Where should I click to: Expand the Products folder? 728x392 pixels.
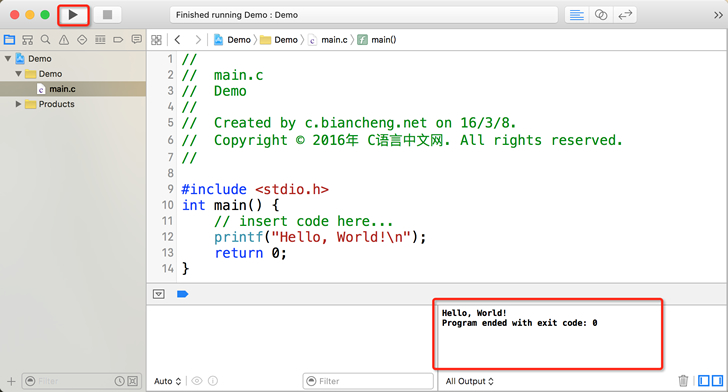click(x=19, y=104)
